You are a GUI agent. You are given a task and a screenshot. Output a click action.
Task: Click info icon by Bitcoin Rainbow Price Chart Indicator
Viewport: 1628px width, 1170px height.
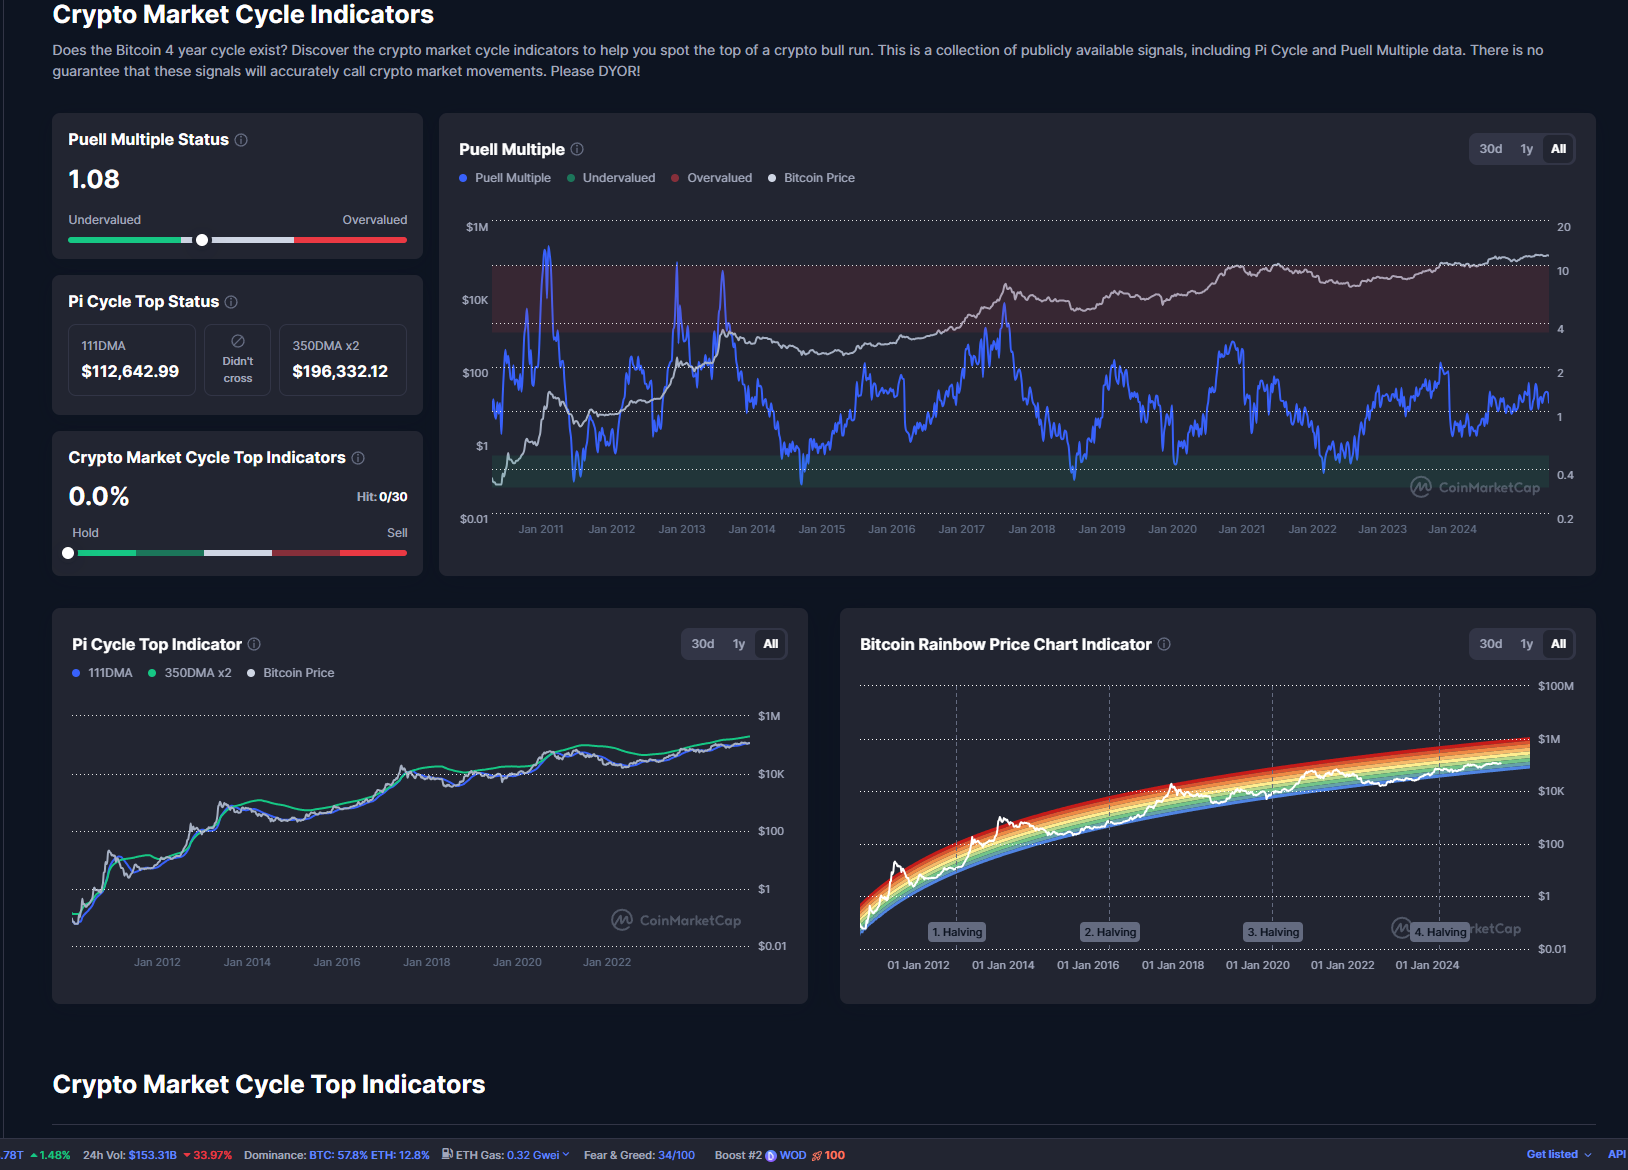tap(1164, 644)
